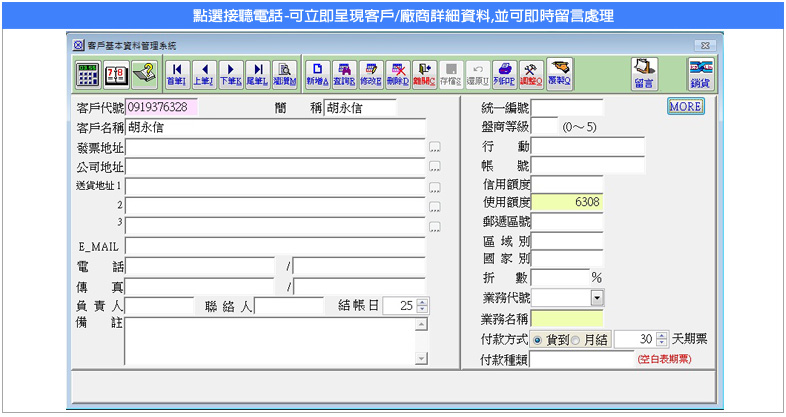Expand the 公司地址 ellipsis button
The width and height of the screenshot is (786, 417).
click(x=434, y=167)
